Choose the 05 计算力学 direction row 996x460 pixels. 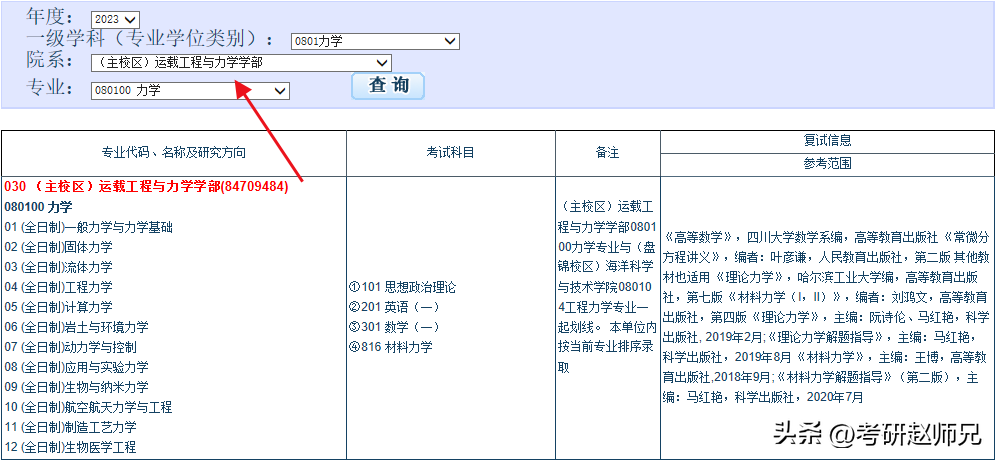pos(58,307)
